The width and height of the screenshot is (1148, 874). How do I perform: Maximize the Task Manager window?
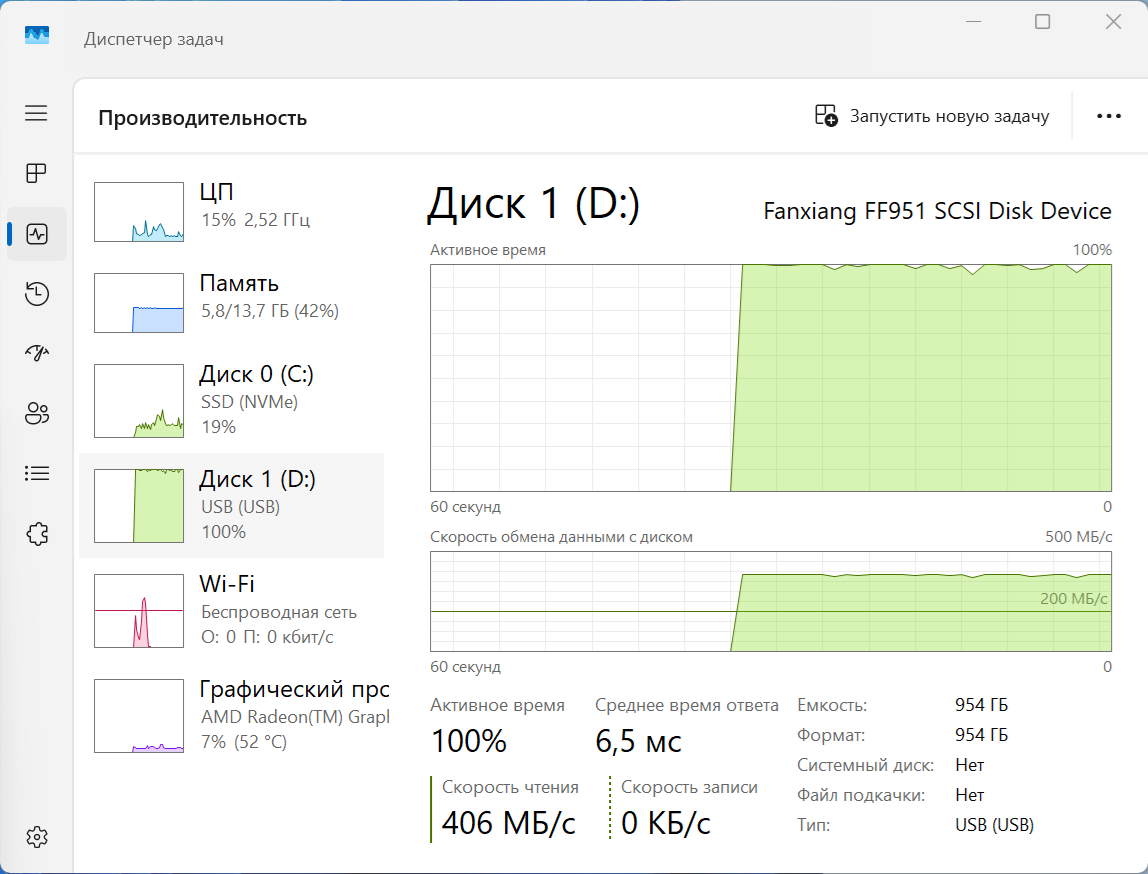tap(1042, 21)
